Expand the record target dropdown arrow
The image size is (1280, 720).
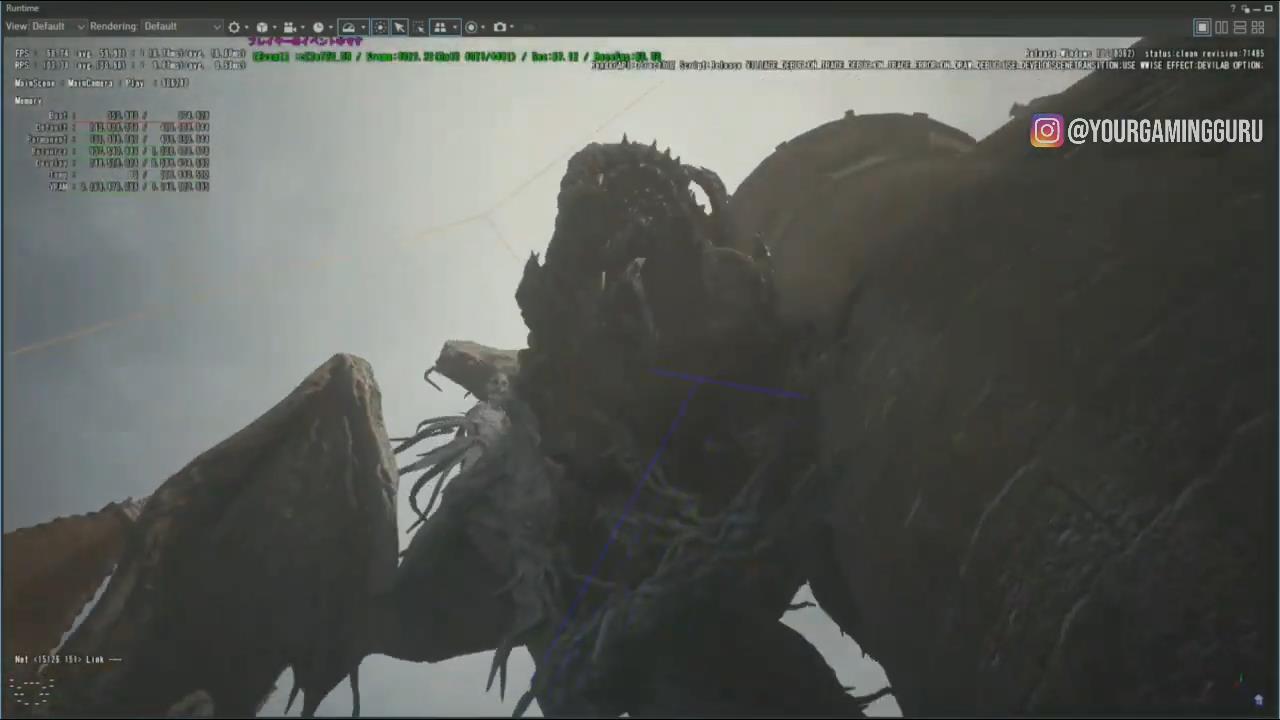pyautogui.click(x=483, y=27)
